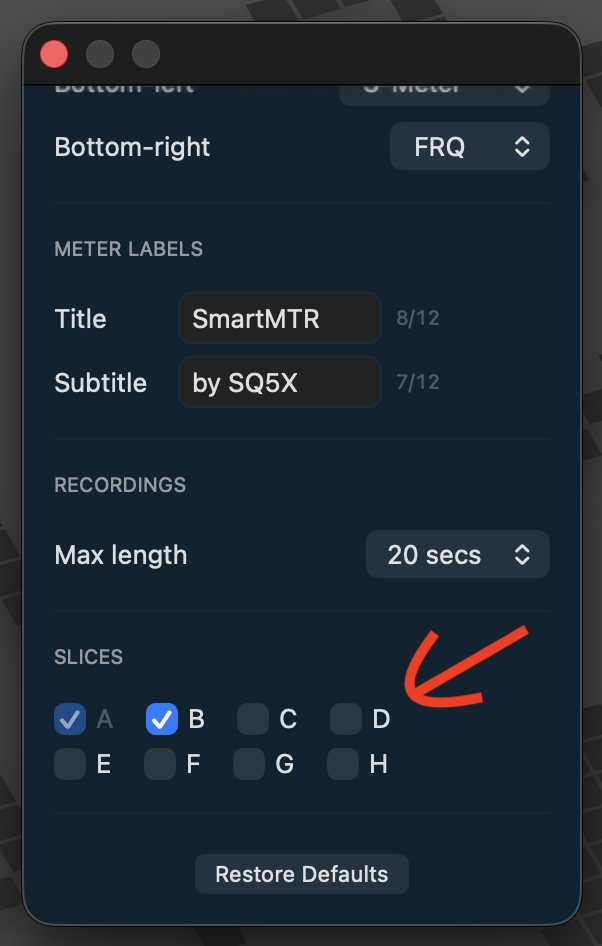Image resolution: width=602 pixels, height=946 pixels.
Task: Turn on slice G checkbox
Action: coord(249,765)
